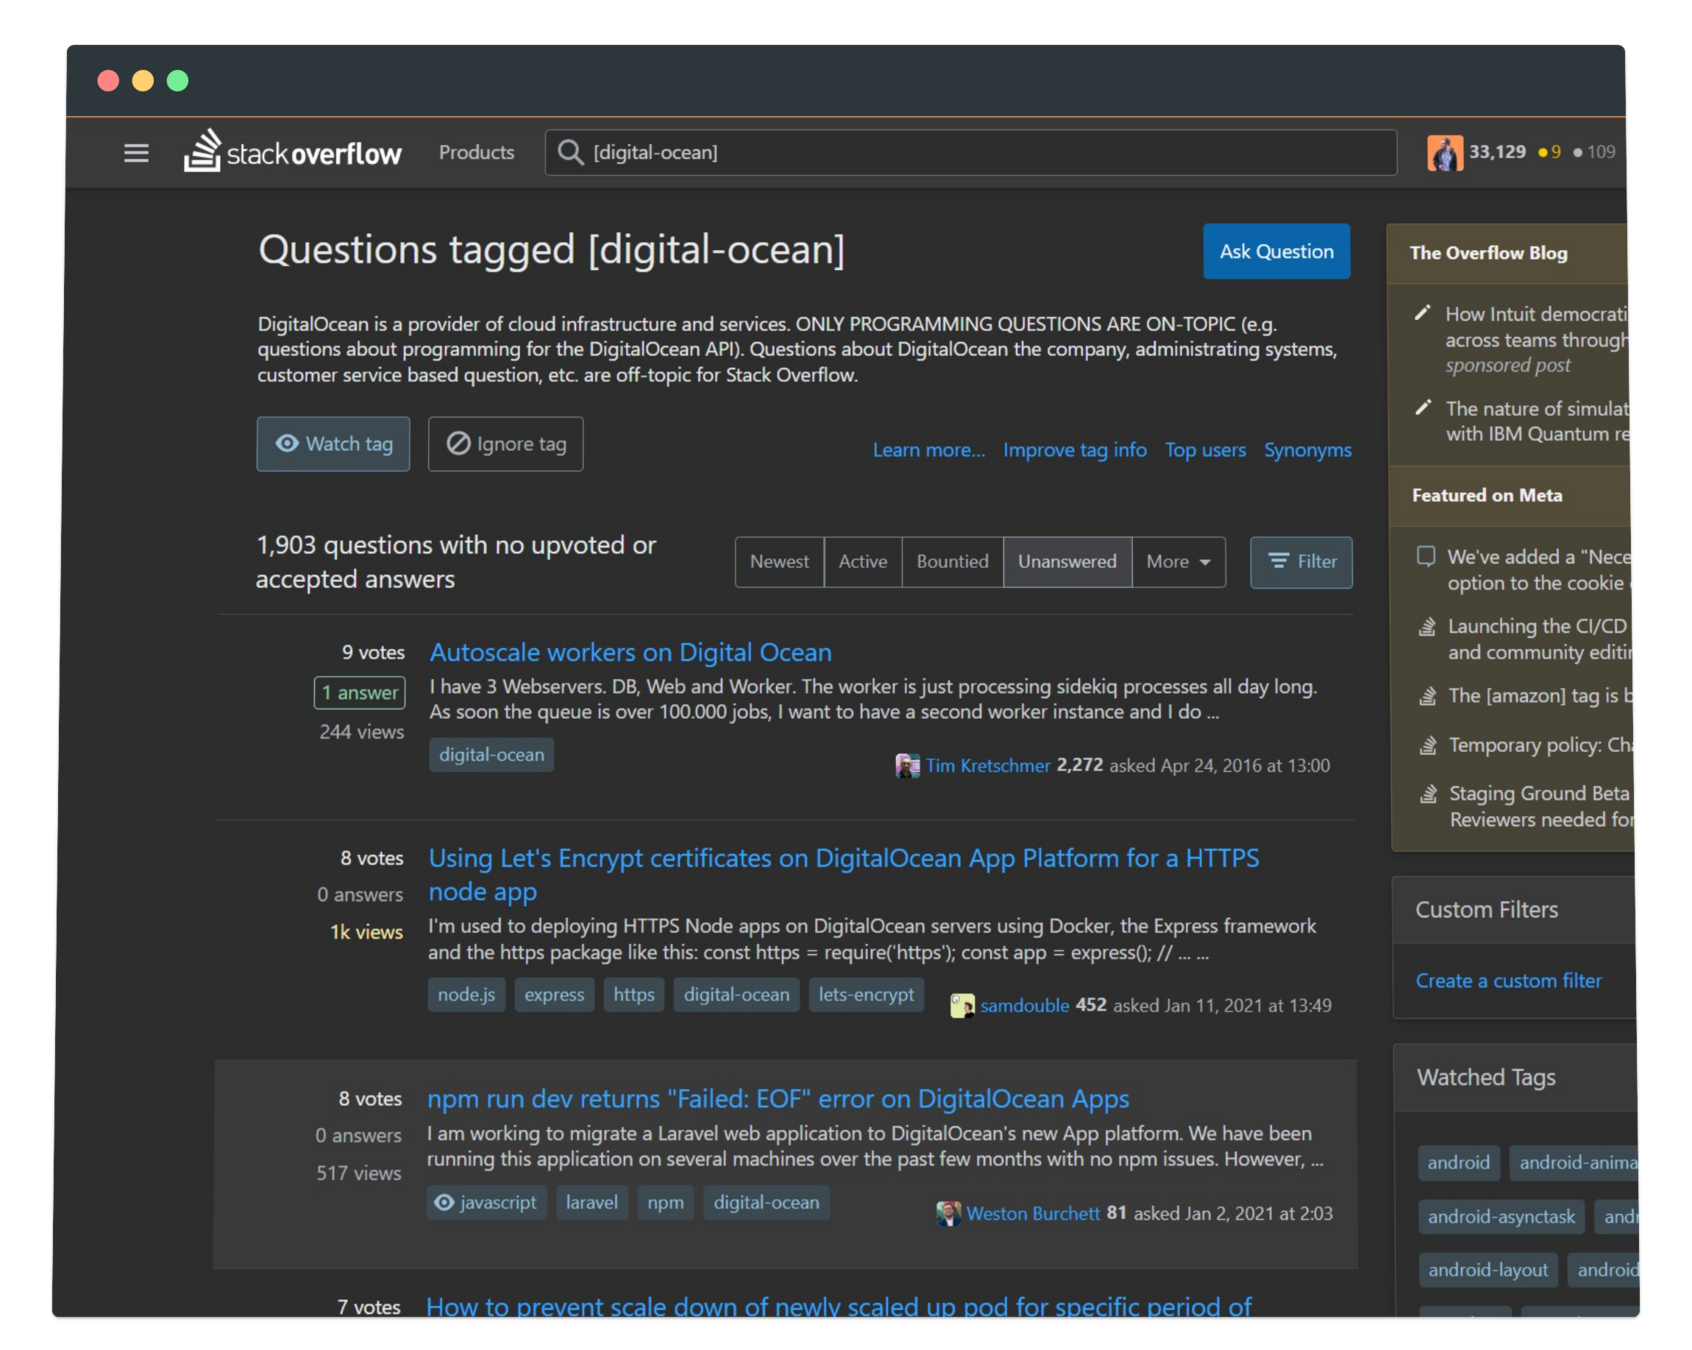Viewport: 1692px width, 1350px height.
Task: Click the user profile avatar
Action: [1444, 153]
